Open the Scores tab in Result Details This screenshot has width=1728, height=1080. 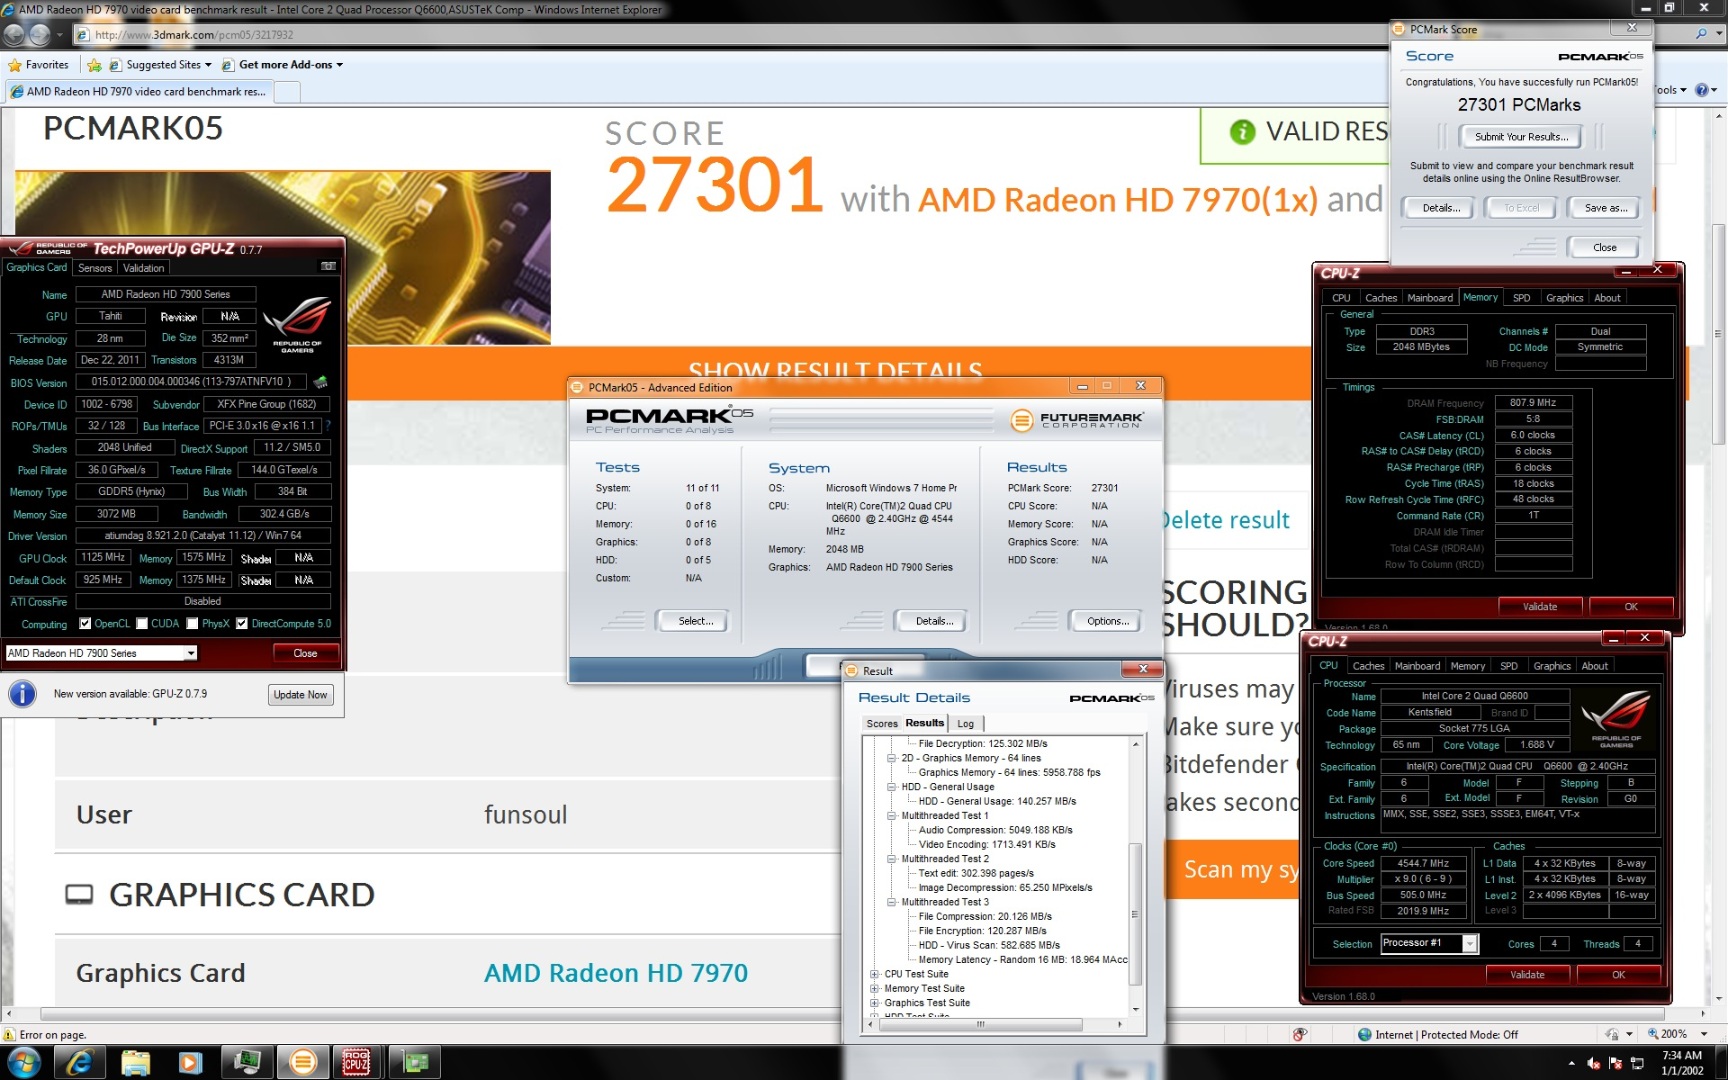[x=881, y=723]
